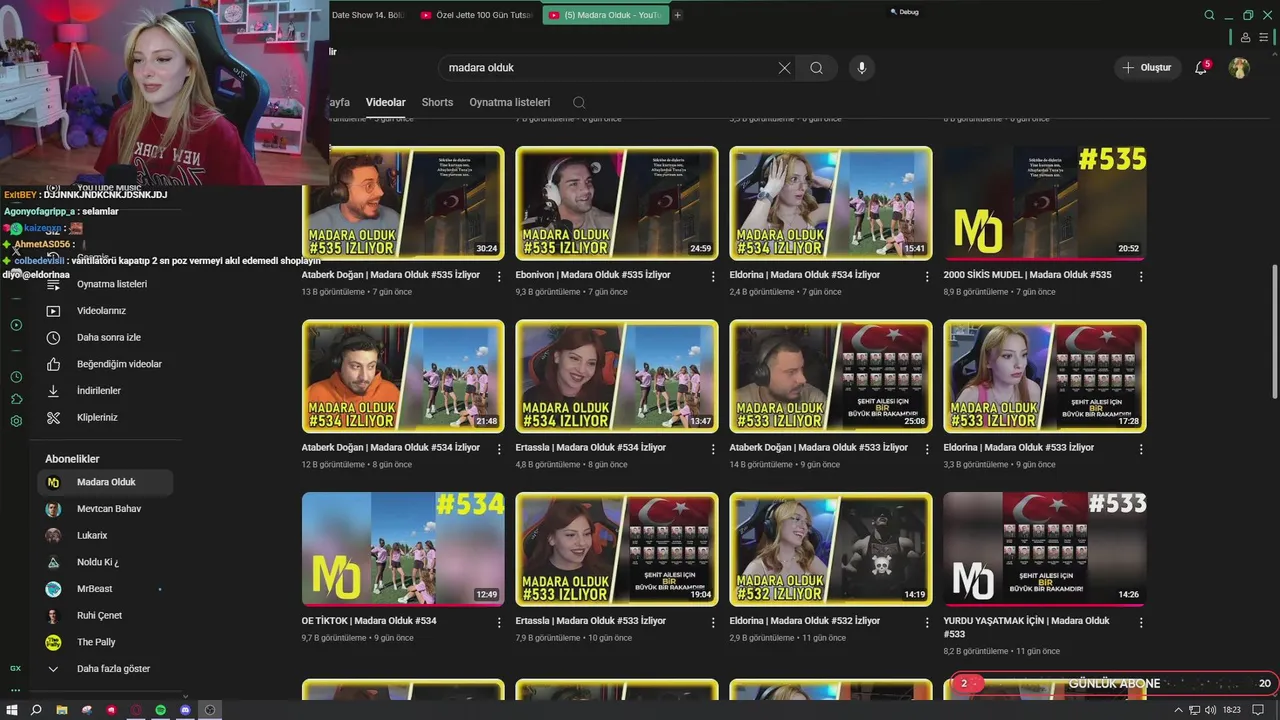Open video title Ertassla | Madara Olduk #533 İzliyor
This screenshot has height=720, width=1280.
(591, 621)
